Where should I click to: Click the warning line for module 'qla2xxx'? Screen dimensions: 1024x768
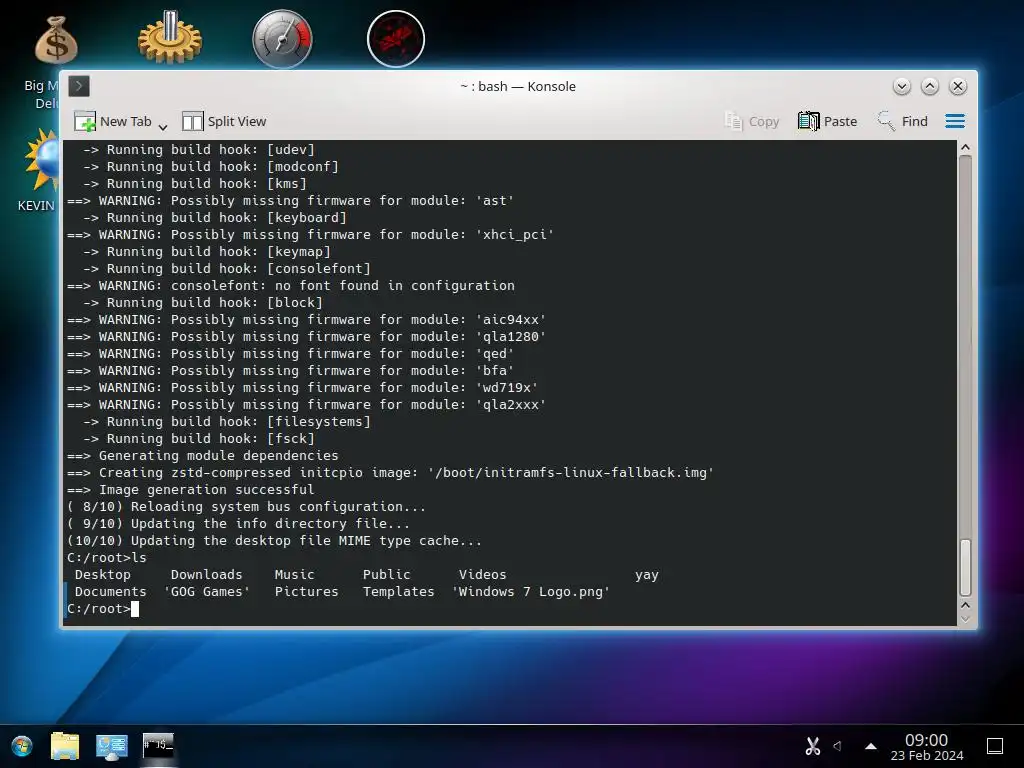point(306,405)
